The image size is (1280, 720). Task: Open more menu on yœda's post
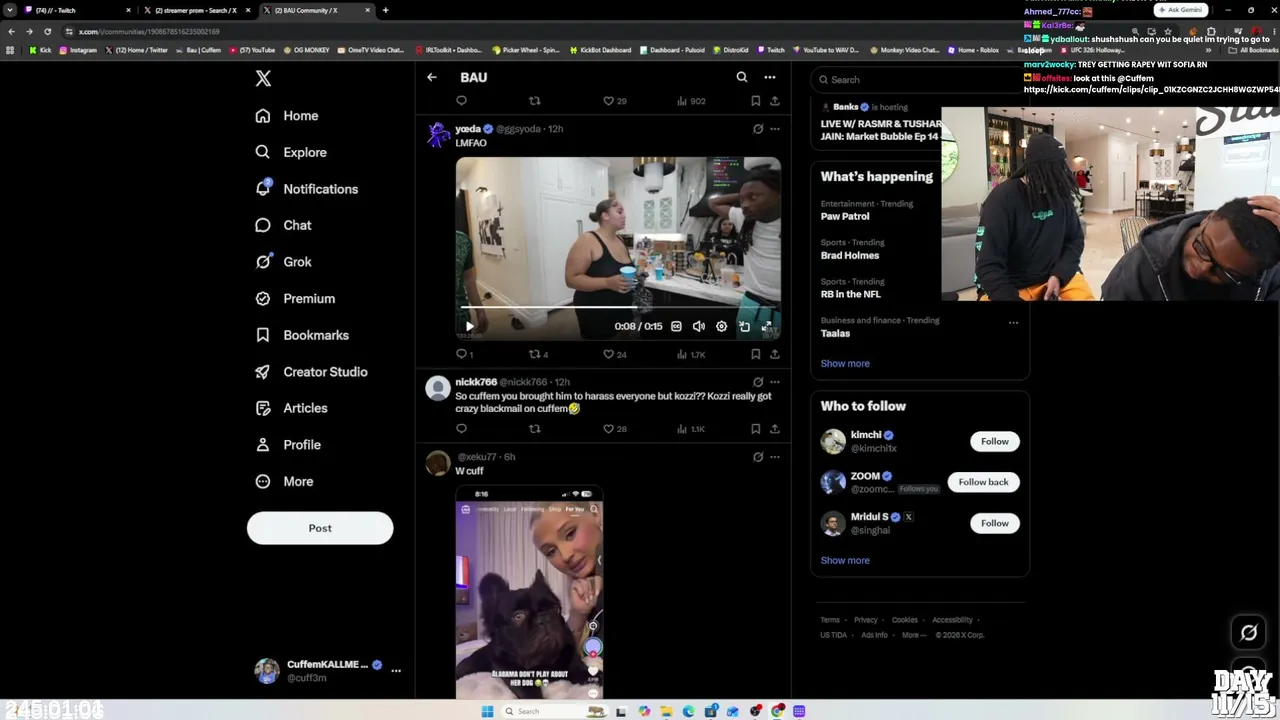point(775,129)
